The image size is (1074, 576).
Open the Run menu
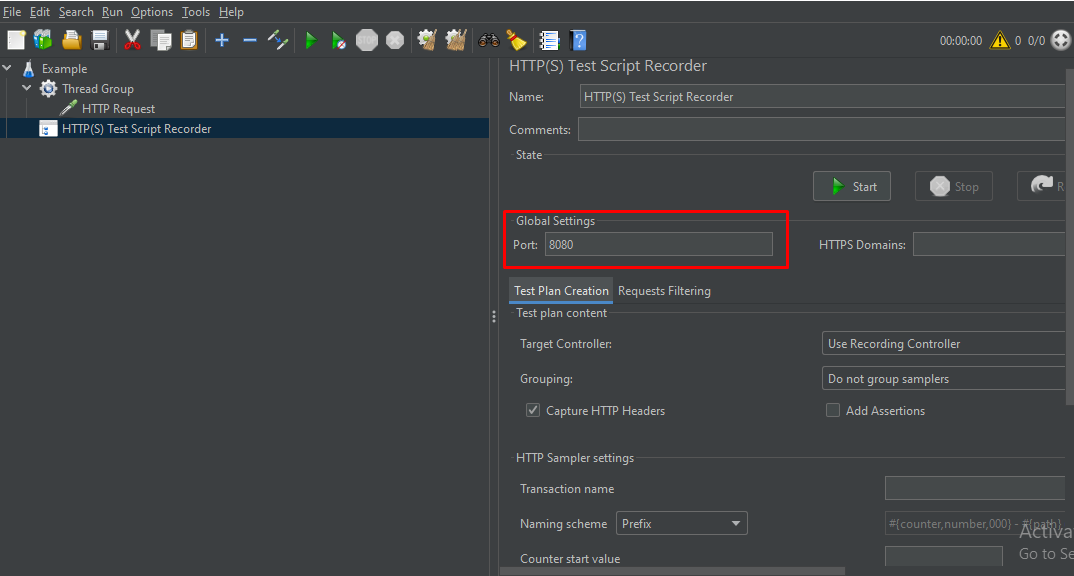tap(112, 12)
